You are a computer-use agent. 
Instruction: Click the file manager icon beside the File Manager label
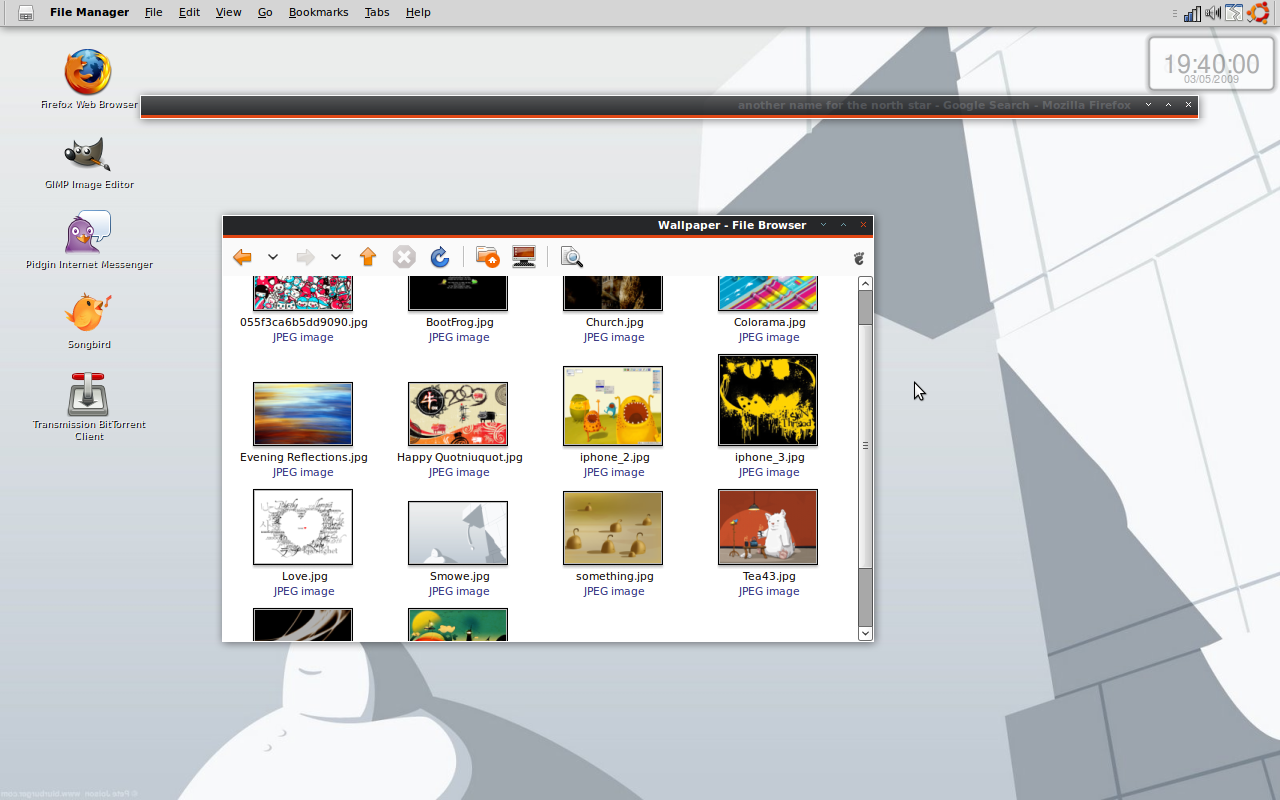(26, 13)
